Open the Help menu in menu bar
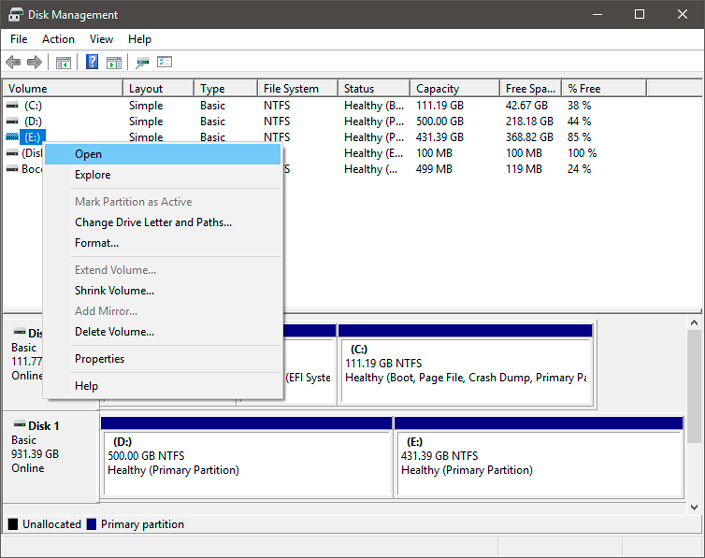This screenshot has height=558, width=705. coord(139,40)
